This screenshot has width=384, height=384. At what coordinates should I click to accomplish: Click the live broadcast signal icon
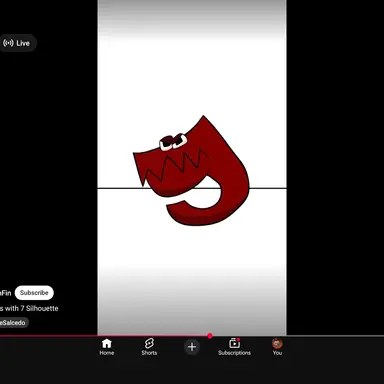click(8, 43)
